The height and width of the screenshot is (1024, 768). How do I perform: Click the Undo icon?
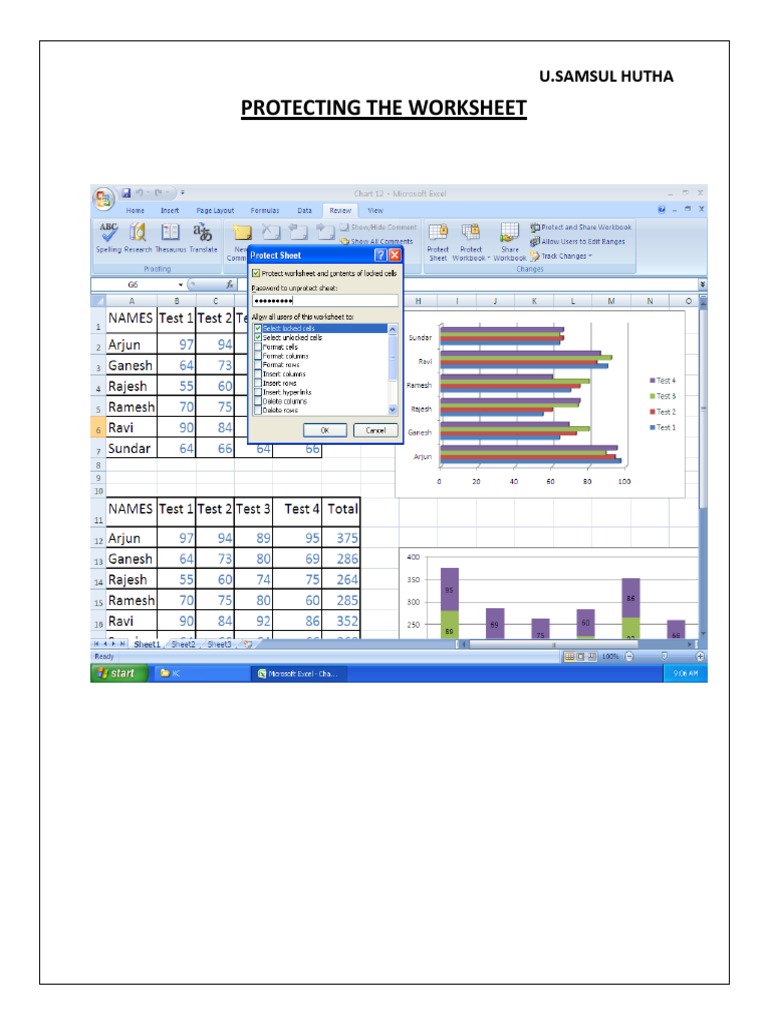[x=139, y=193]
